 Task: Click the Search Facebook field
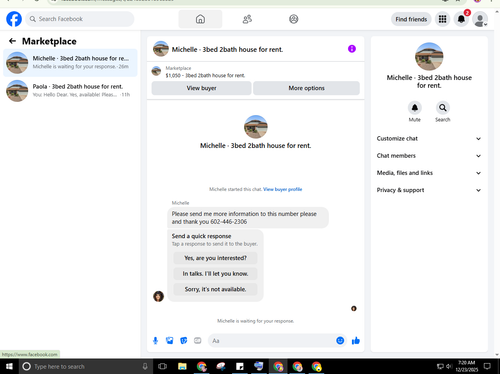[x=80, y=19]
